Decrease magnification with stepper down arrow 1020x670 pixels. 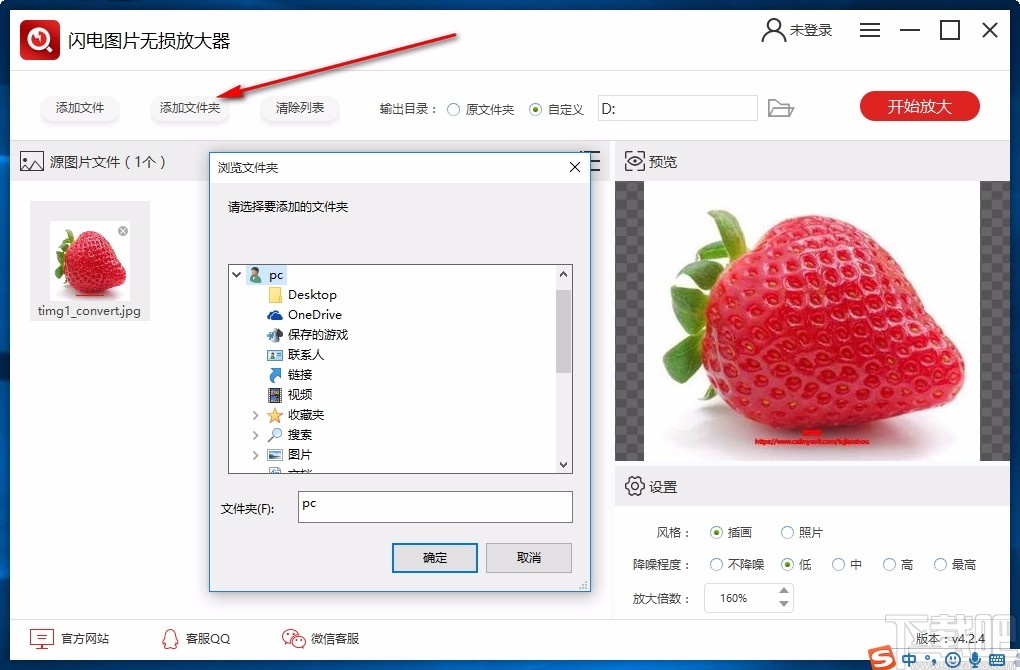click(x=784, y=604)
